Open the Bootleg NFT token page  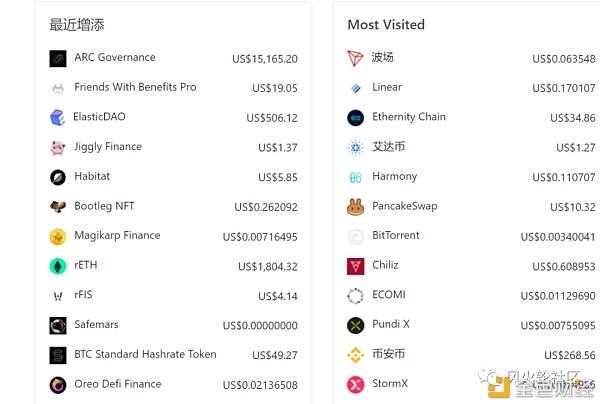104,206
